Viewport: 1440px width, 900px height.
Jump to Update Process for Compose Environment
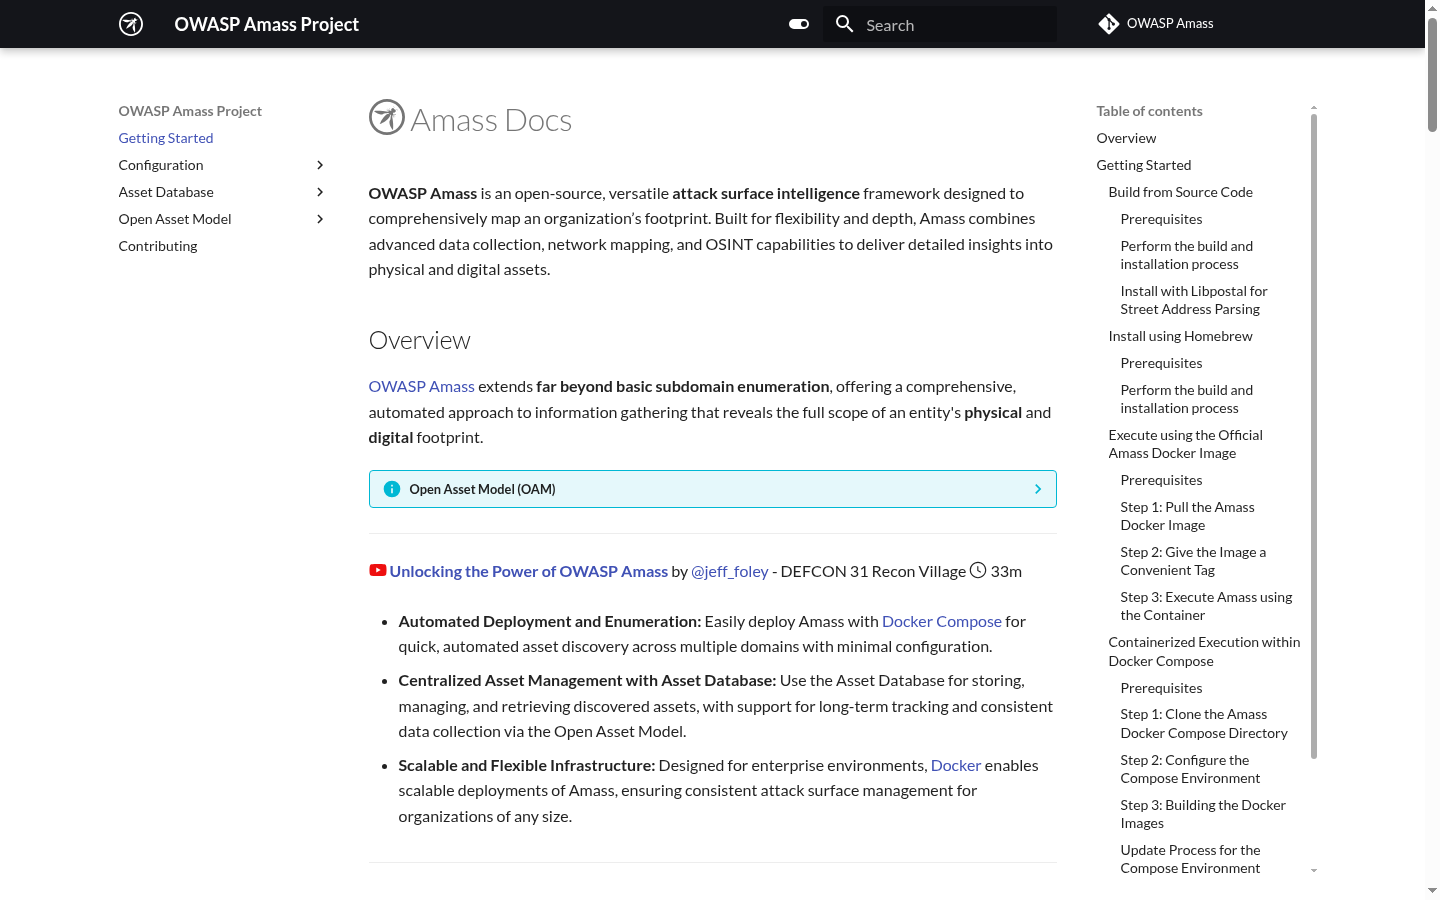coord(1190,859)
